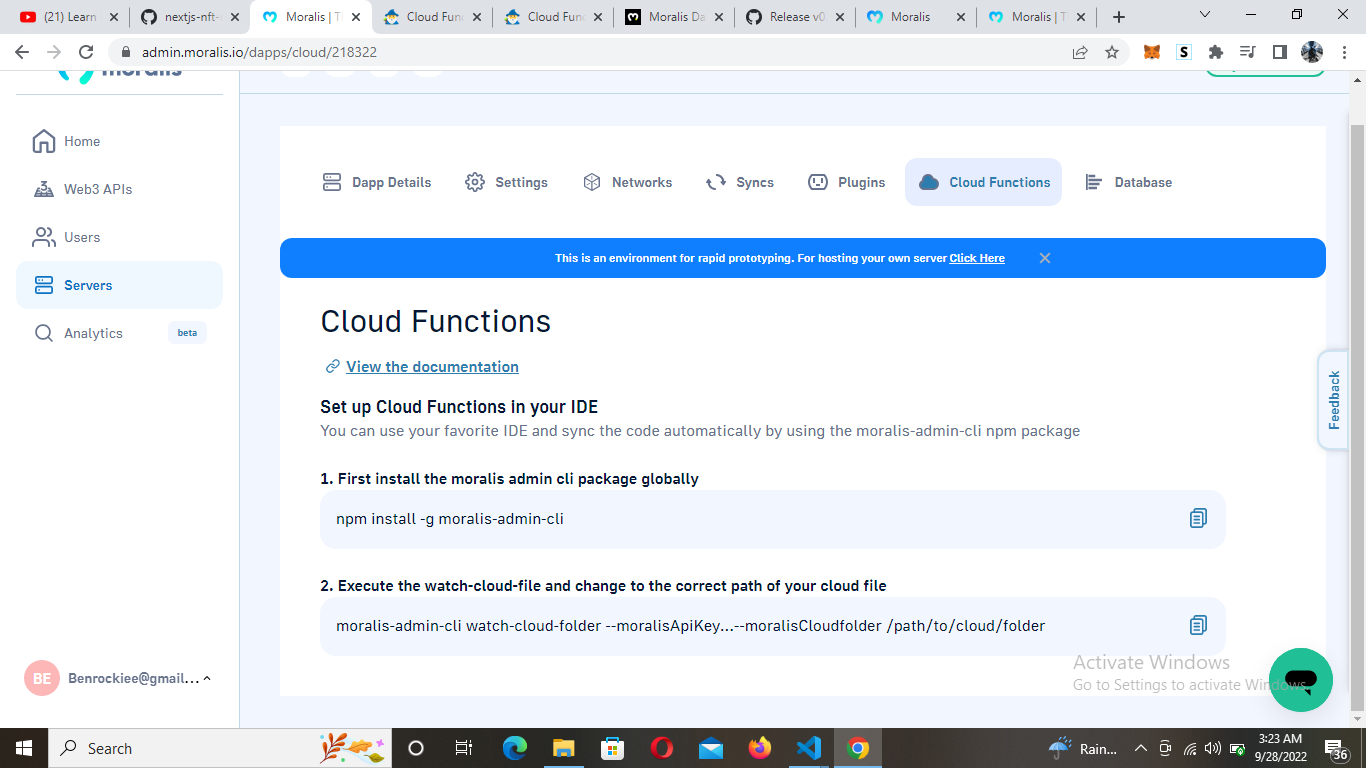Viewport: 1366px width, 768px height.
Task: Dismiss the rapid prototyping banner
Action: [1044, 258]
